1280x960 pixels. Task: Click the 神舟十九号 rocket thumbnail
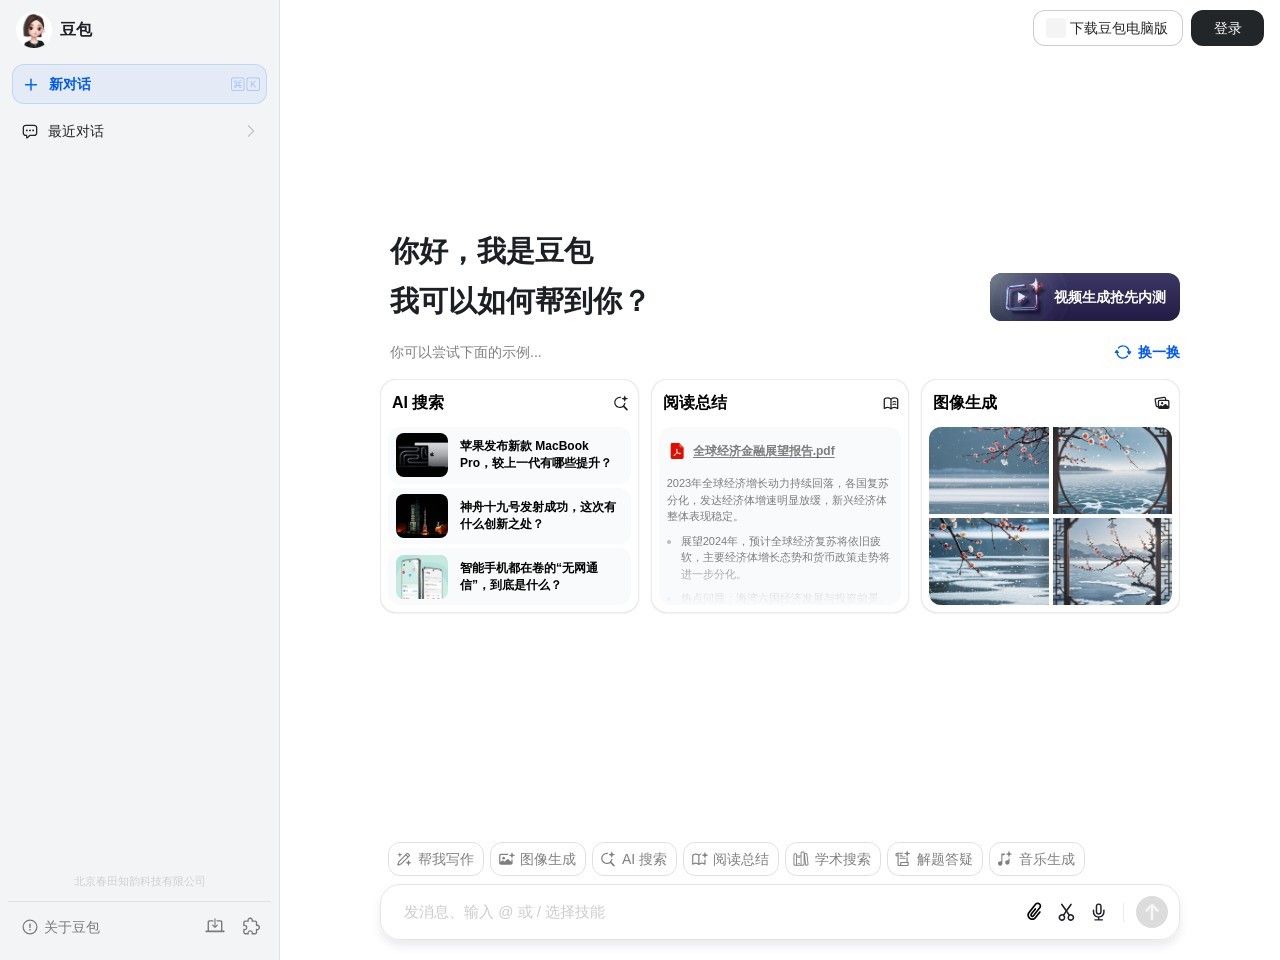tap(422, 516)
